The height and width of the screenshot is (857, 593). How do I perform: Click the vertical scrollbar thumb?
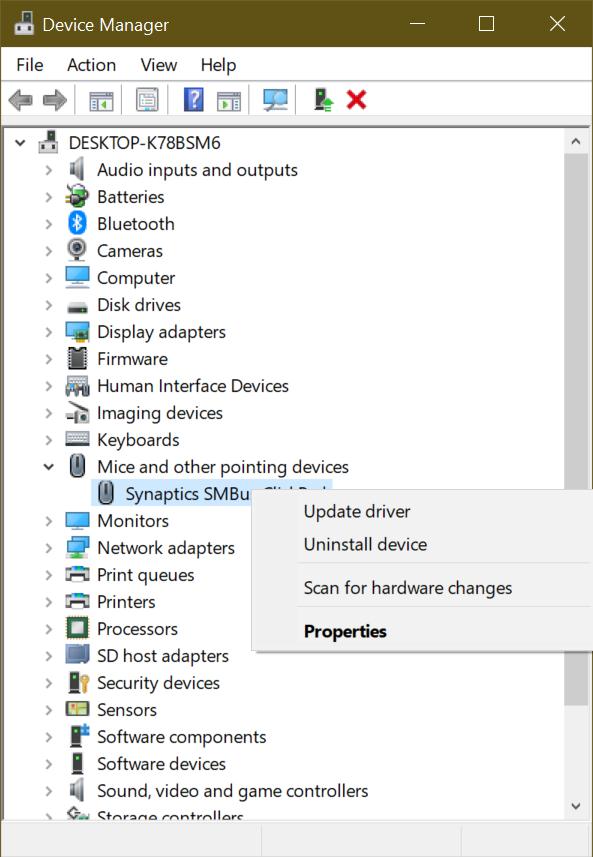point(576,429)
